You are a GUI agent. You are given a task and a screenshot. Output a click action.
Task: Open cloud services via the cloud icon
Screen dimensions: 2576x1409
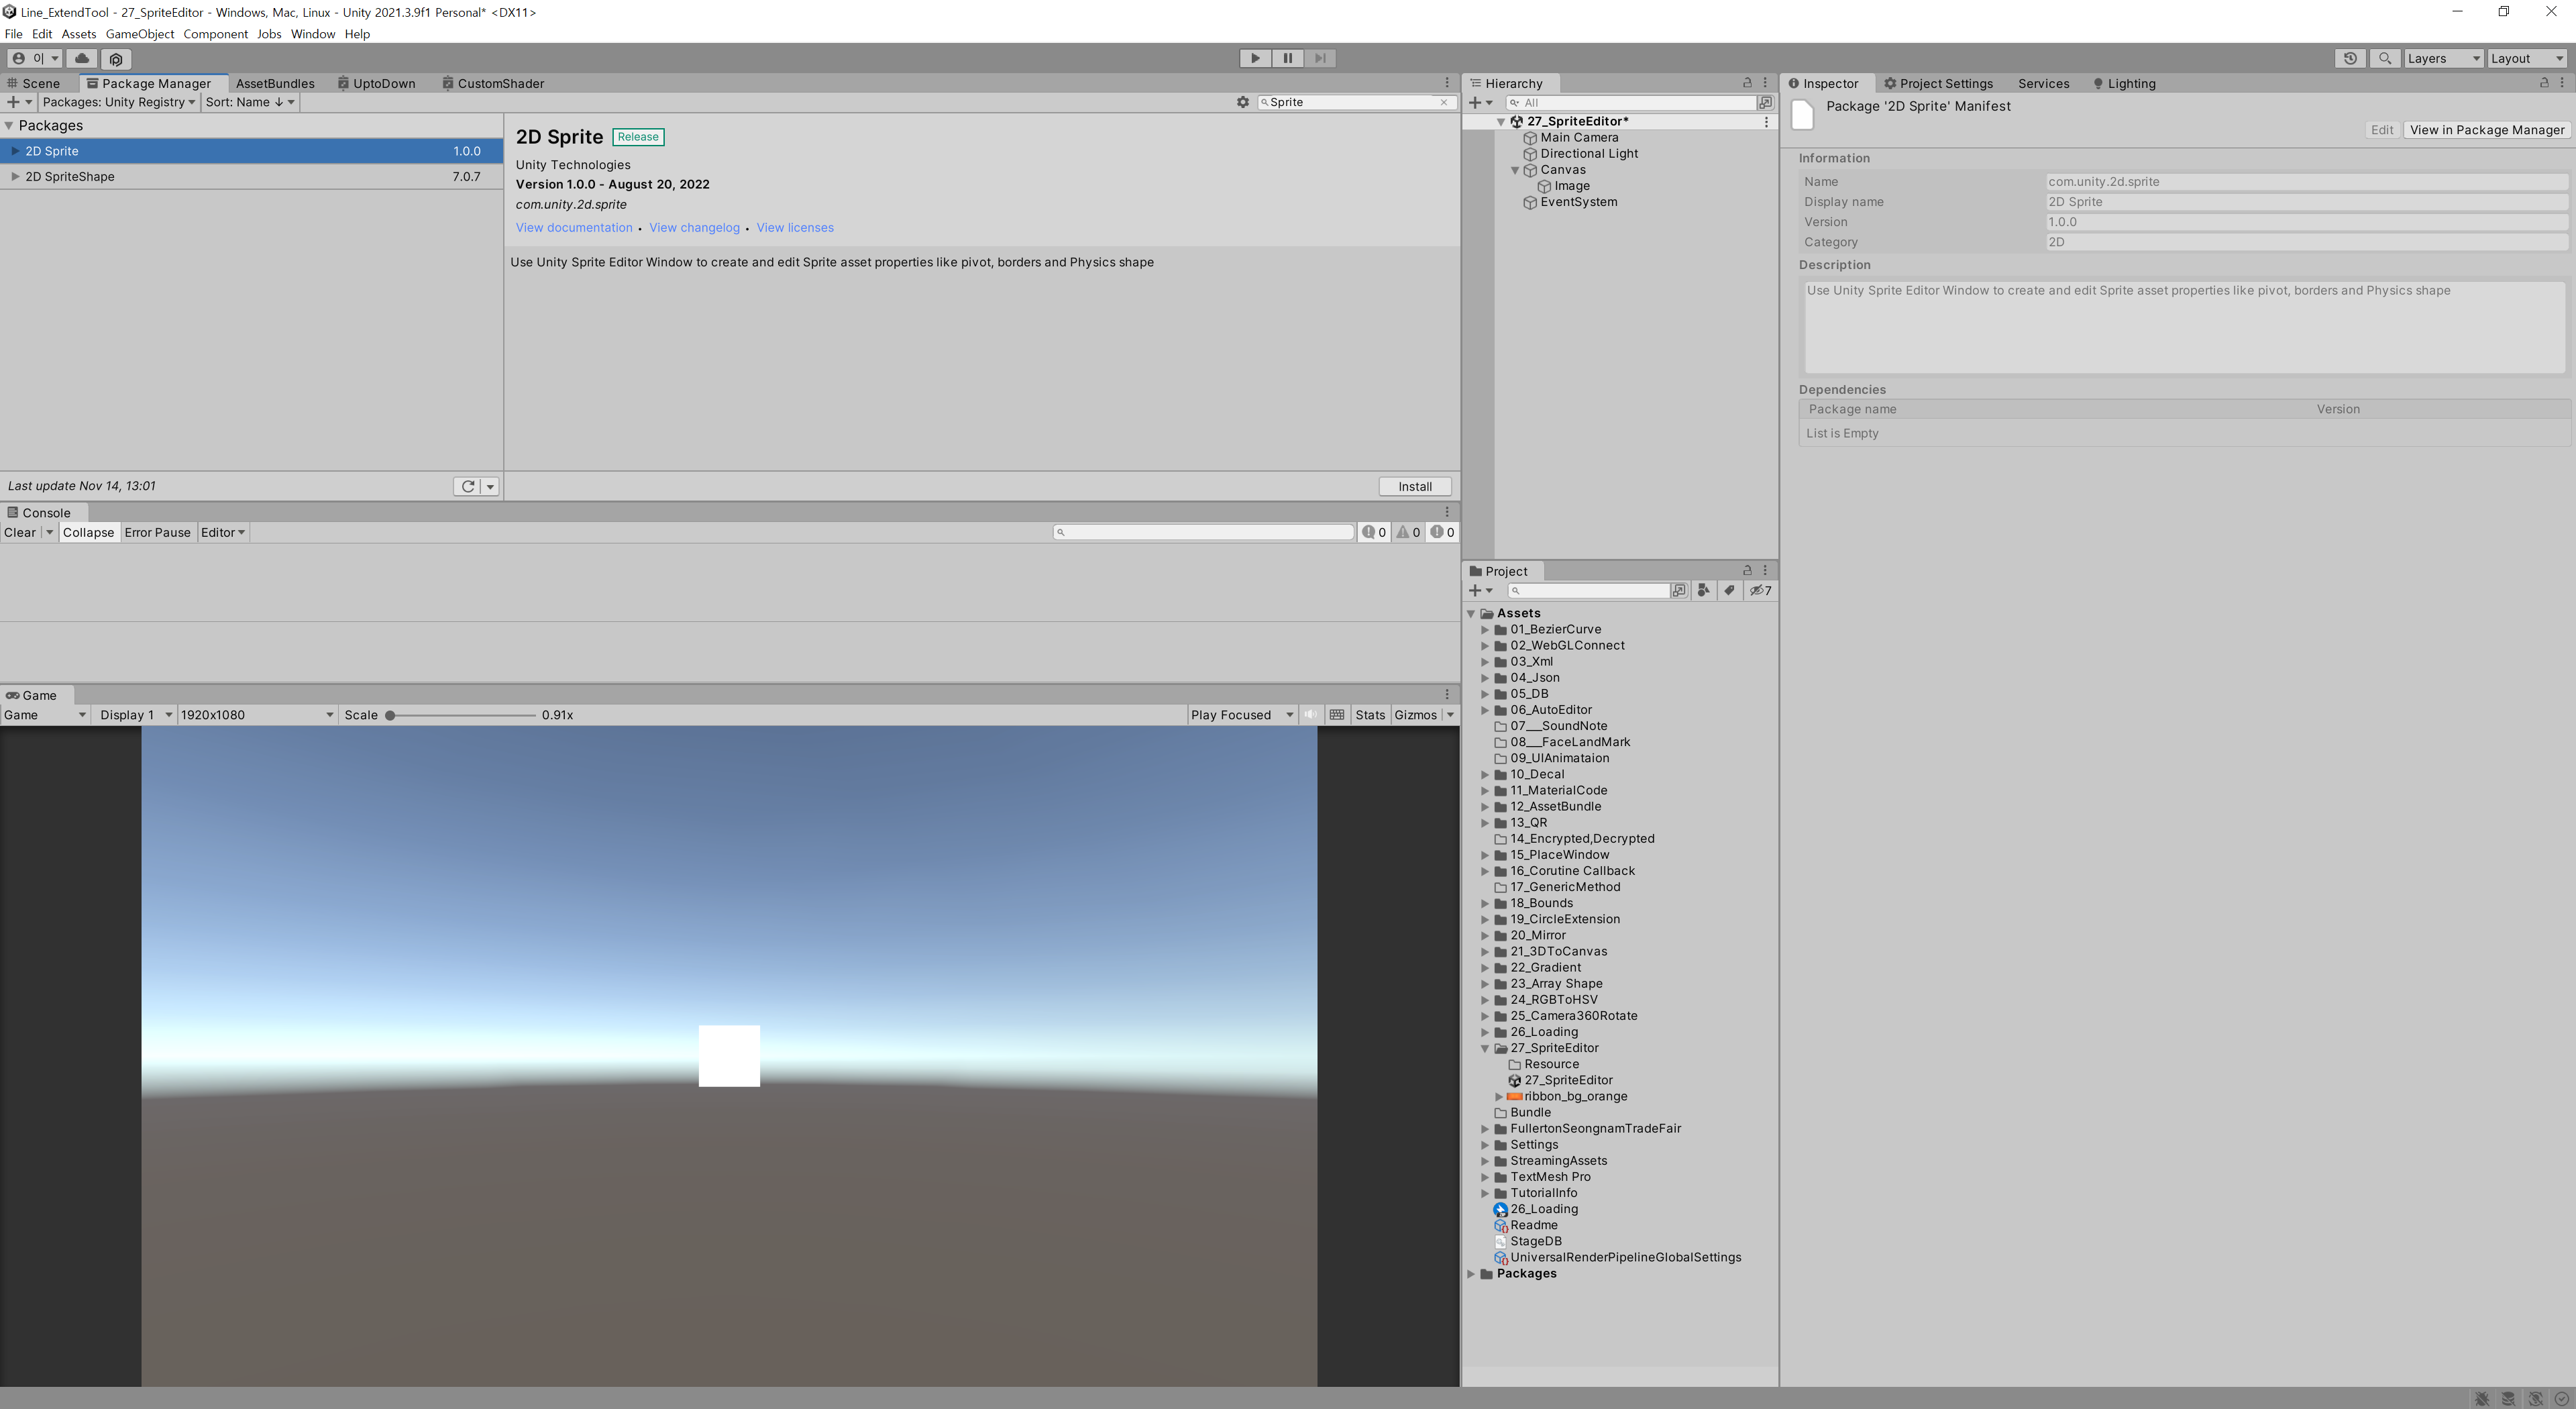(x=82, y=58)
